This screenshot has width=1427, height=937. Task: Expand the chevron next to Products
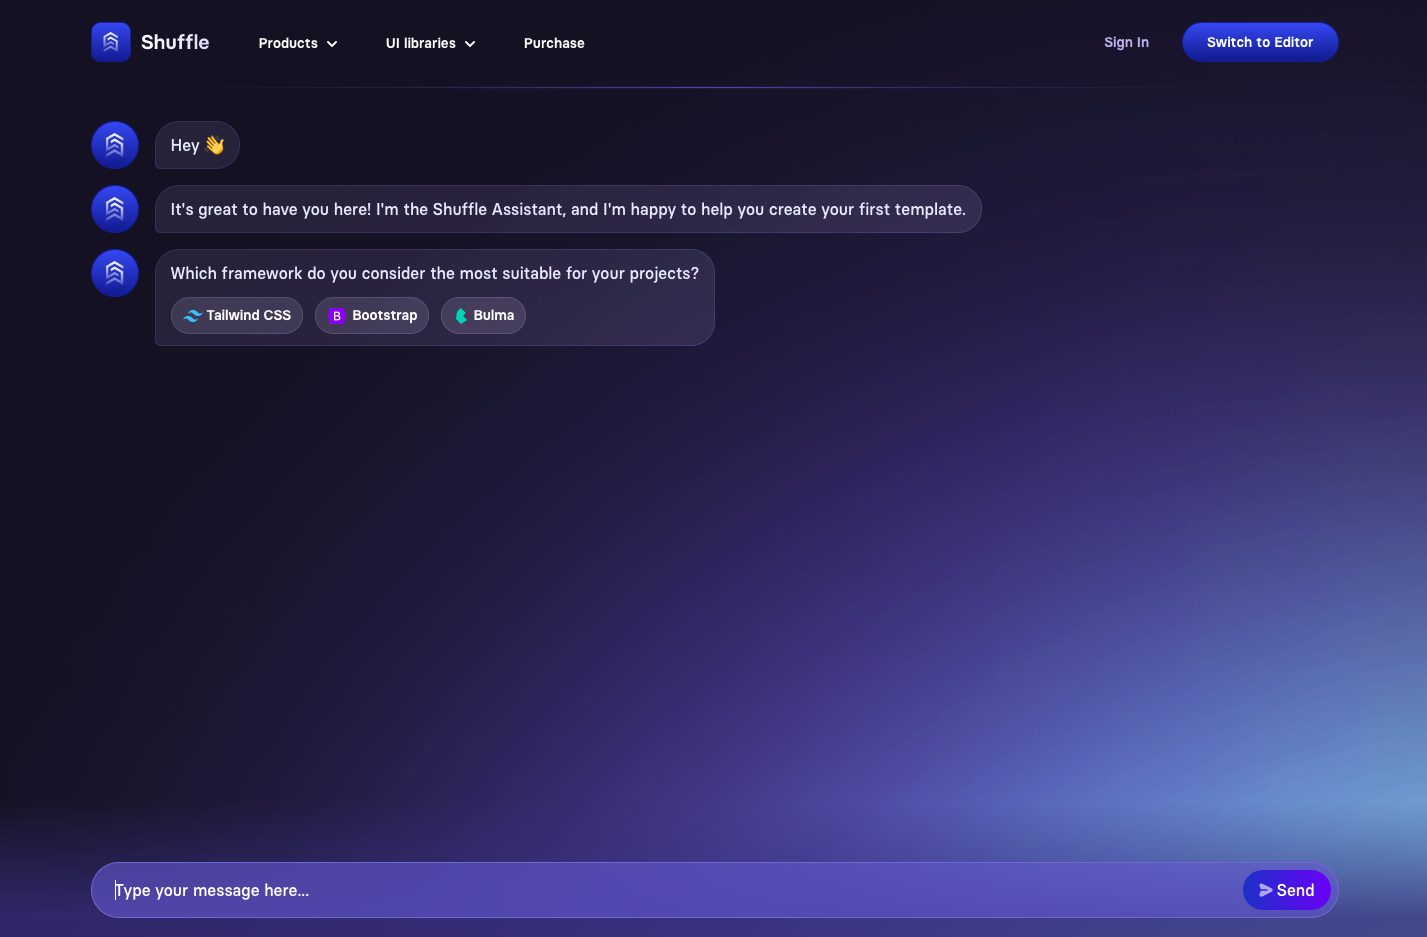(x=332, y=44)
